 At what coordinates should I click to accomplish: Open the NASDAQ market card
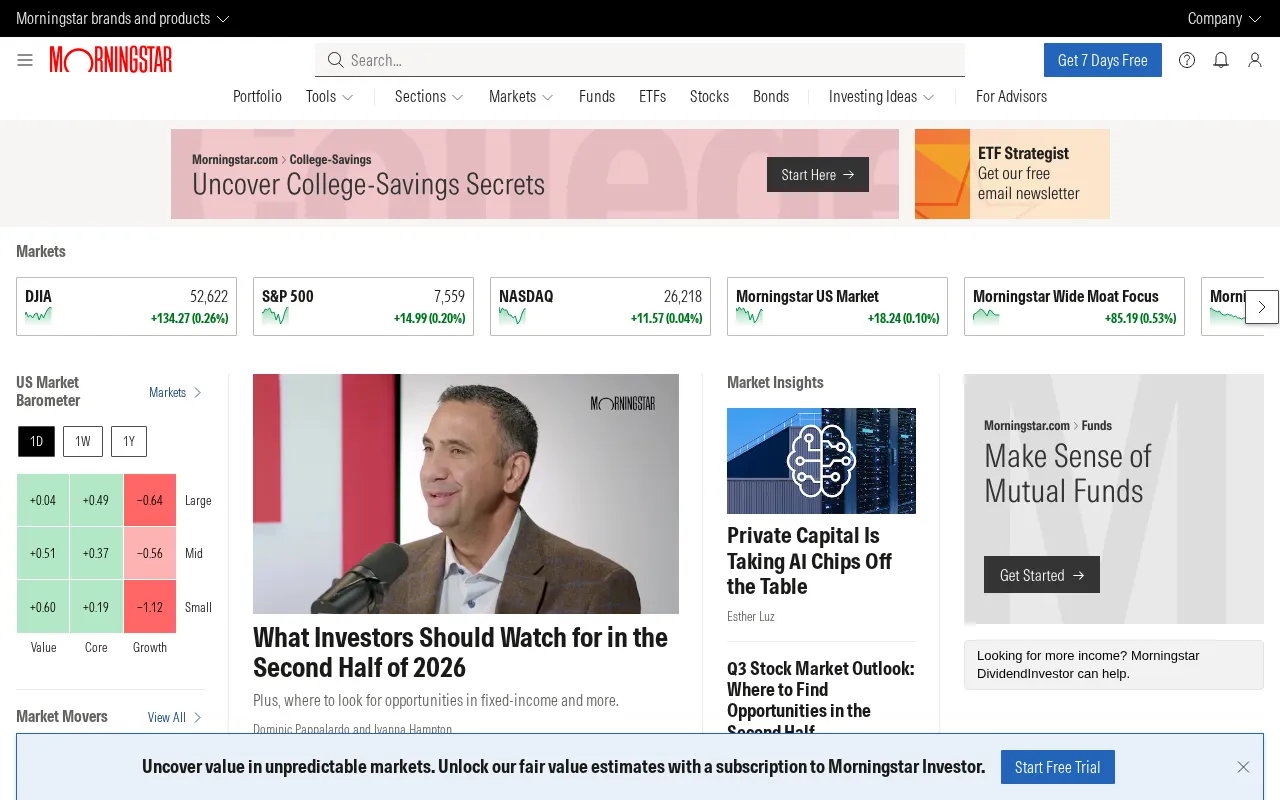[600, 306]
